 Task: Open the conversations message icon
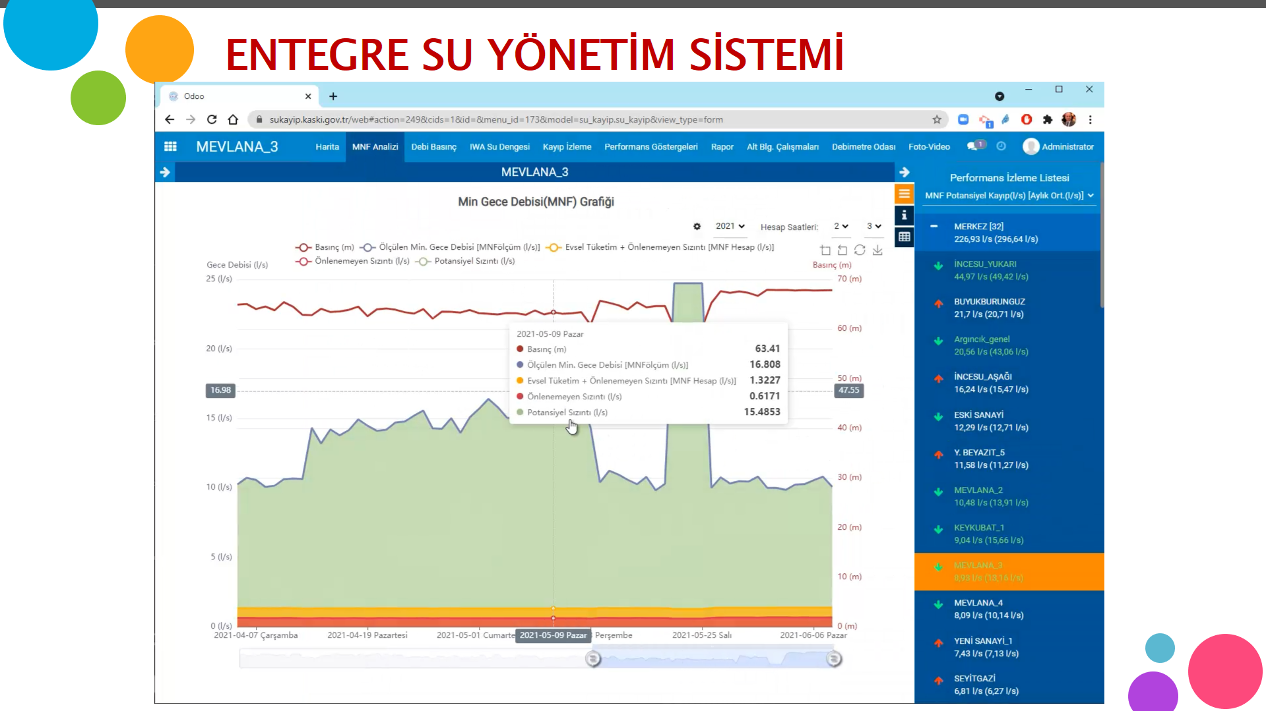973,146
